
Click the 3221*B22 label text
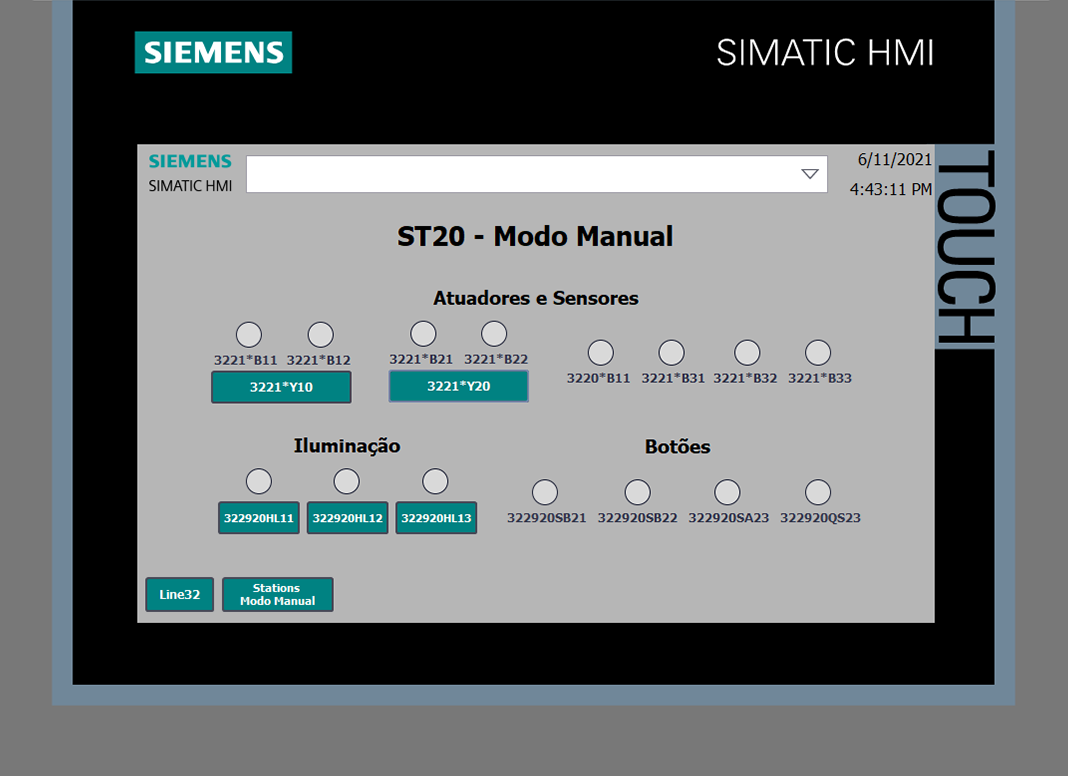click(496, 359)
